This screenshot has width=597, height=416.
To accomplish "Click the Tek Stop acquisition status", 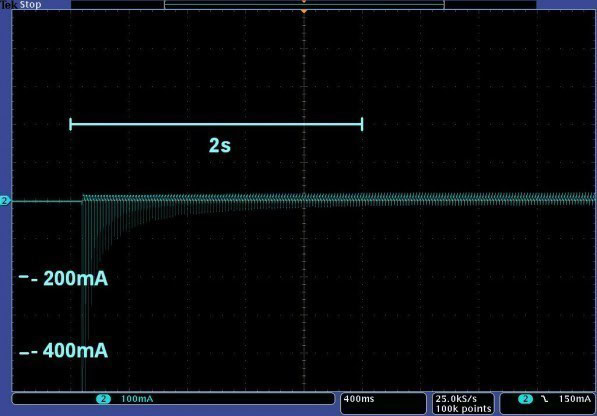I will [21, 5].
